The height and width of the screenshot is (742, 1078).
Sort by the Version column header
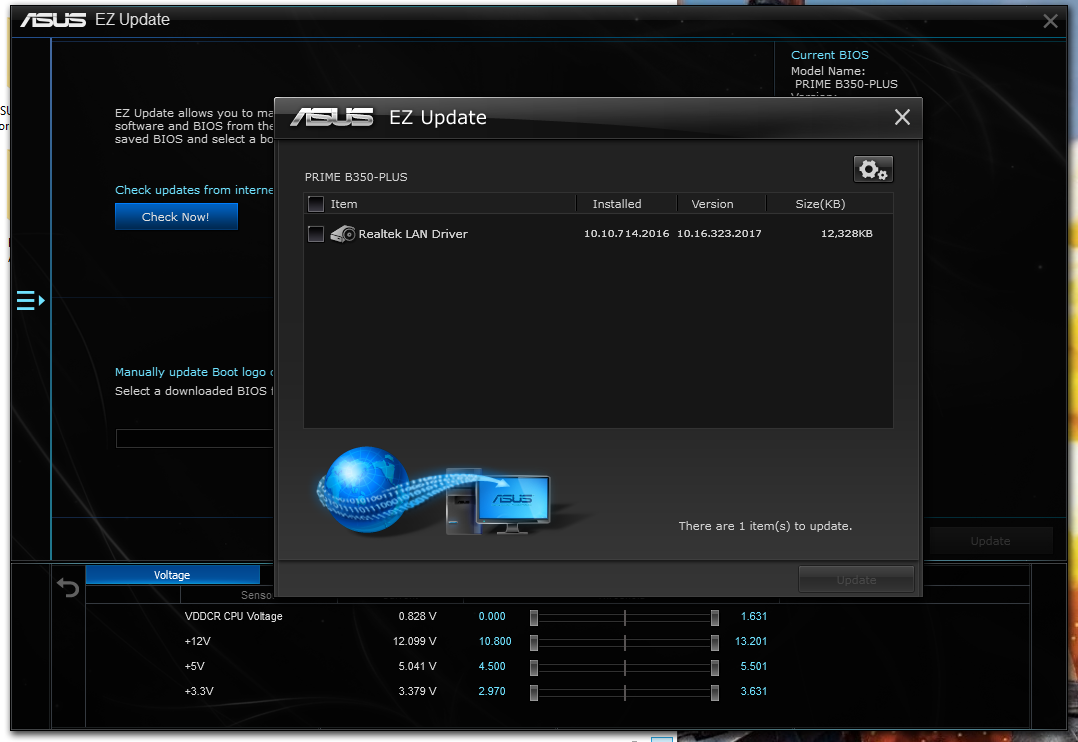(x=712, y=204)
